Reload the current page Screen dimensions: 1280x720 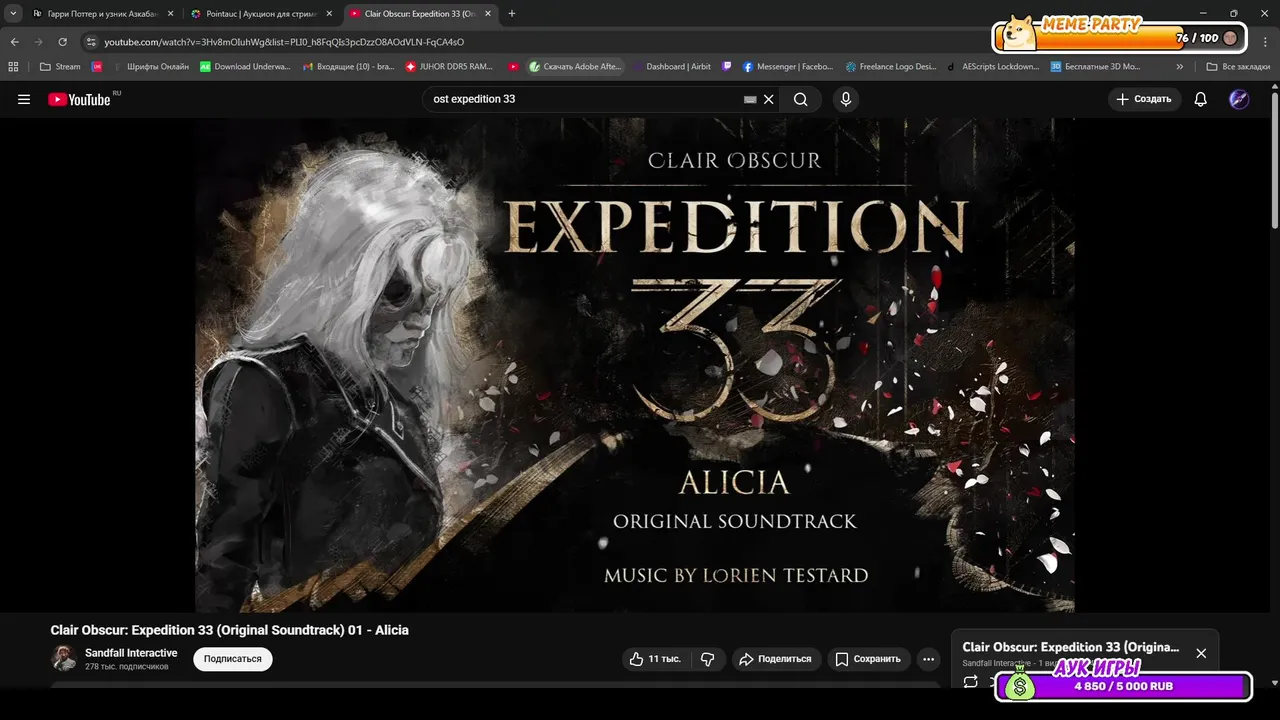(x=63, y=42)
